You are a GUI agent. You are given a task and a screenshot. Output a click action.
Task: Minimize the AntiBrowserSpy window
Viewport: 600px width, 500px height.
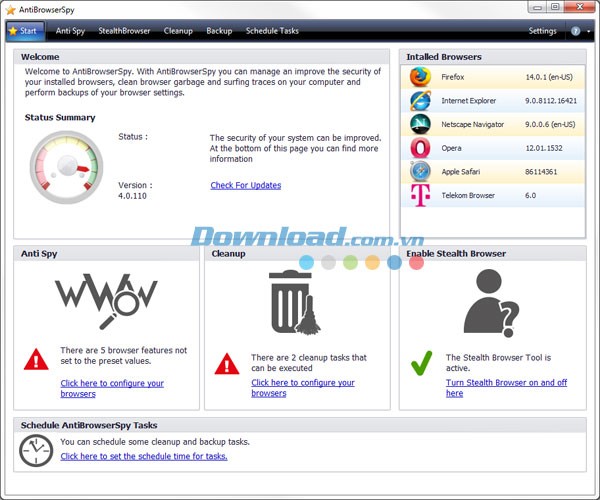537,7
